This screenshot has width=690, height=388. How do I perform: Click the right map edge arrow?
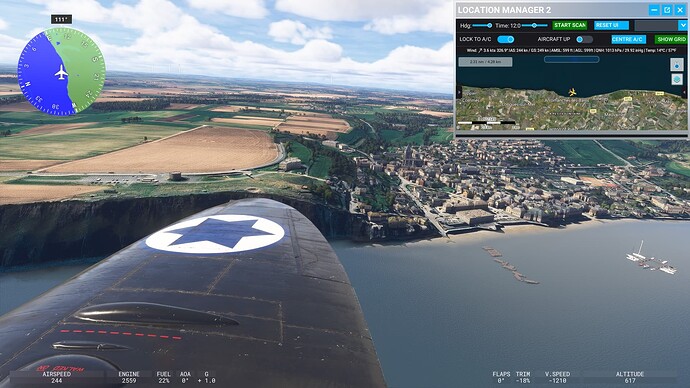pyautogui.click(x=684, y=92)
